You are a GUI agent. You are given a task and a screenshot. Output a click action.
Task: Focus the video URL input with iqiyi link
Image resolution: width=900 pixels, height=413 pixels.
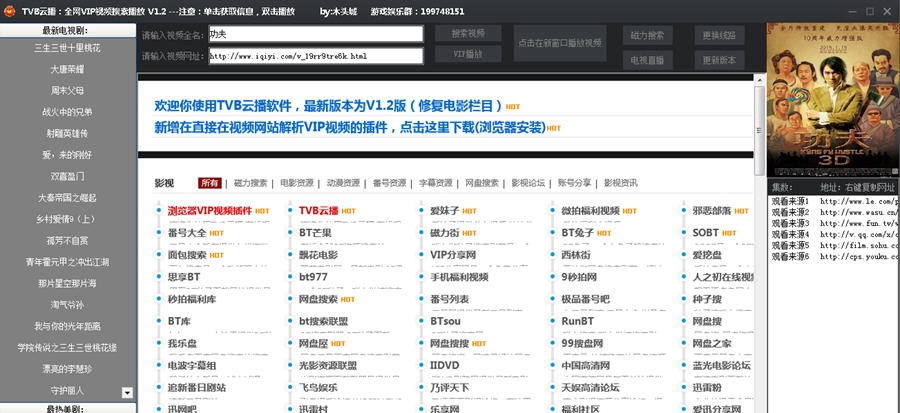tap(316, 56)
